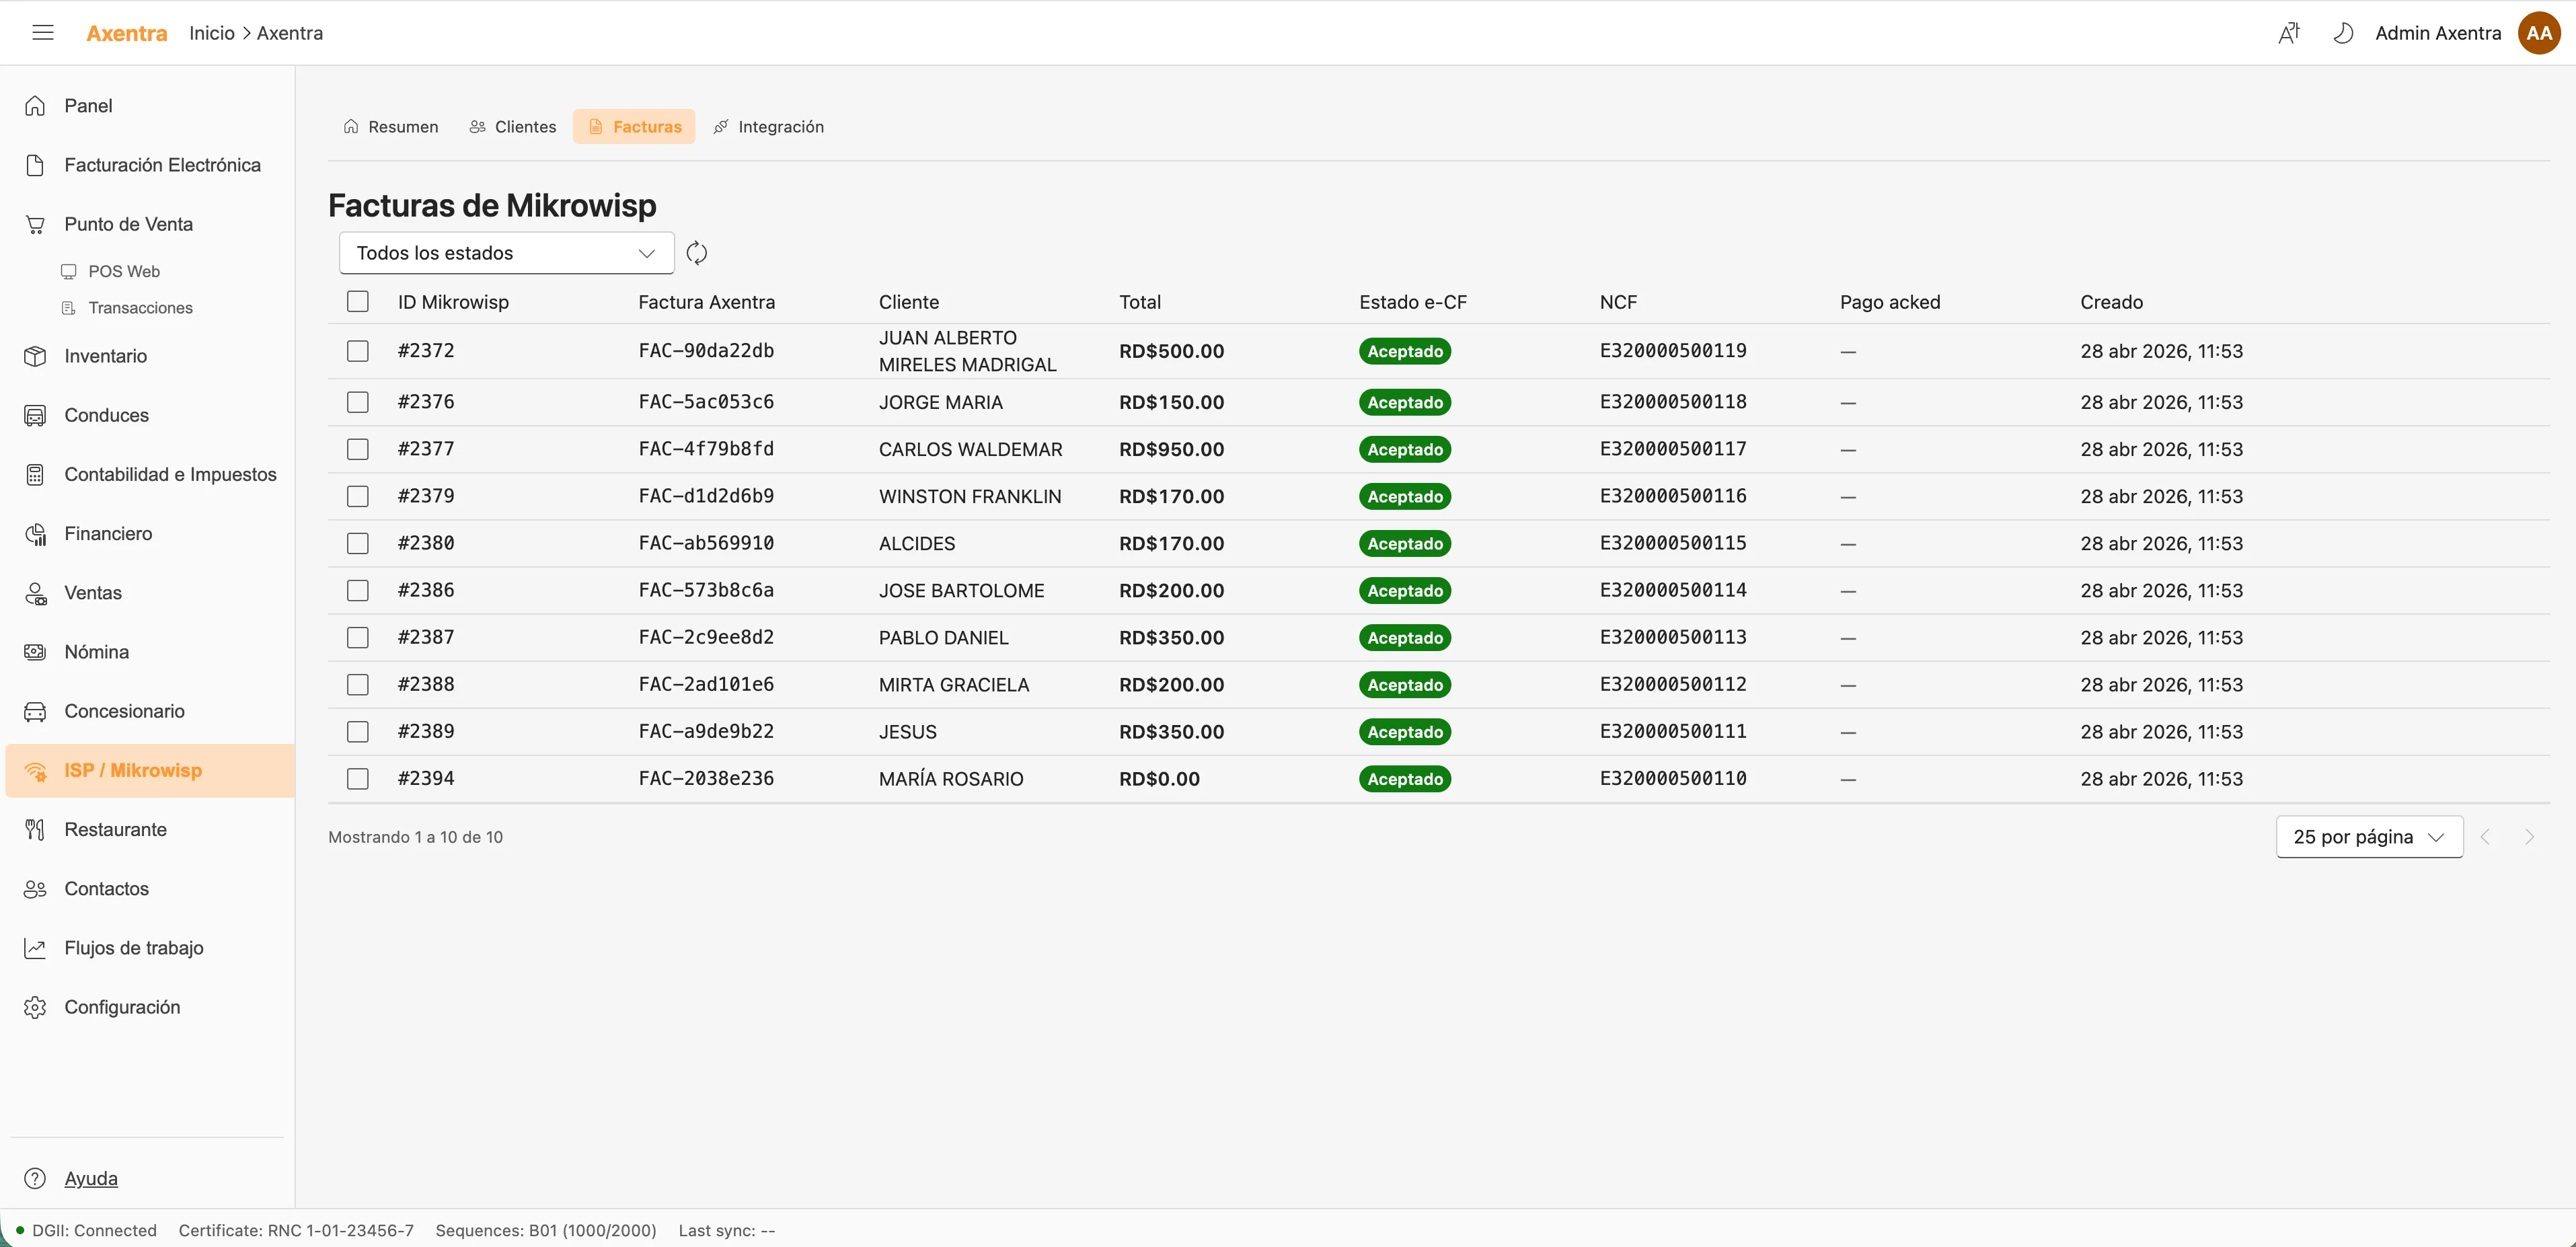Open the language translate icon
Viewport: 2576px width, 1247px height.
tap(2289, 33)
